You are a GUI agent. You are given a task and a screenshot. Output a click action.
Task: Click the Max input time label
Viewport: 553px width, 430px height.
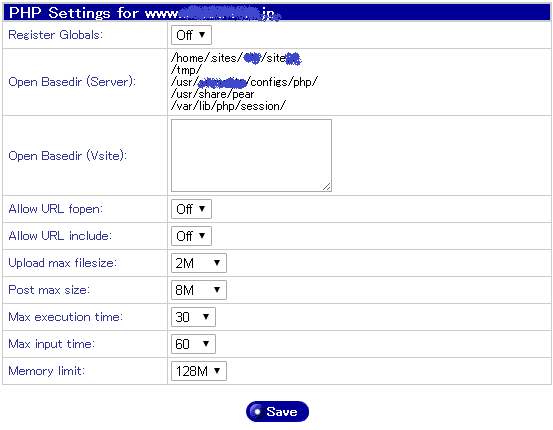[51, 344]
